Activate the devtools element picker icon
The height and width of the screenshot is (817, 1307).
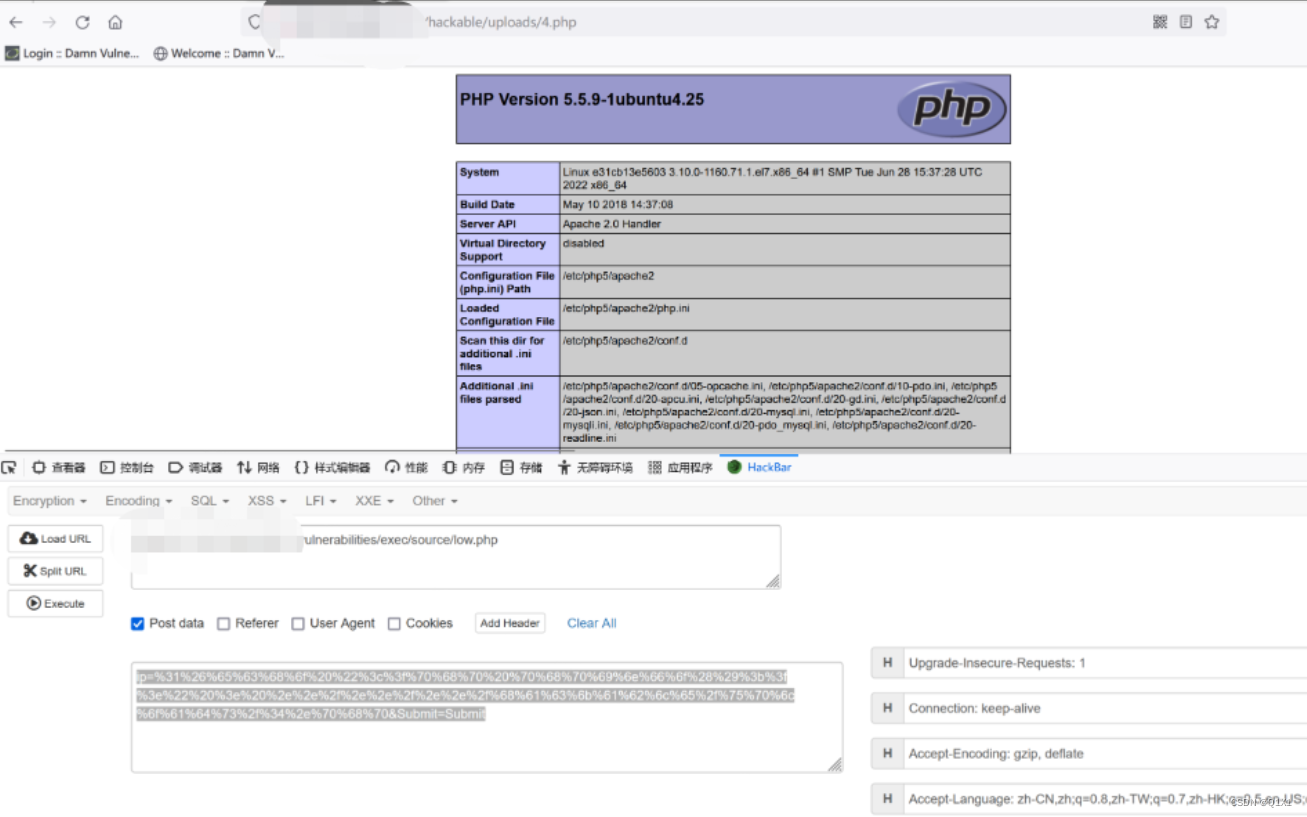pyautogui.click(x=10, y=468)
